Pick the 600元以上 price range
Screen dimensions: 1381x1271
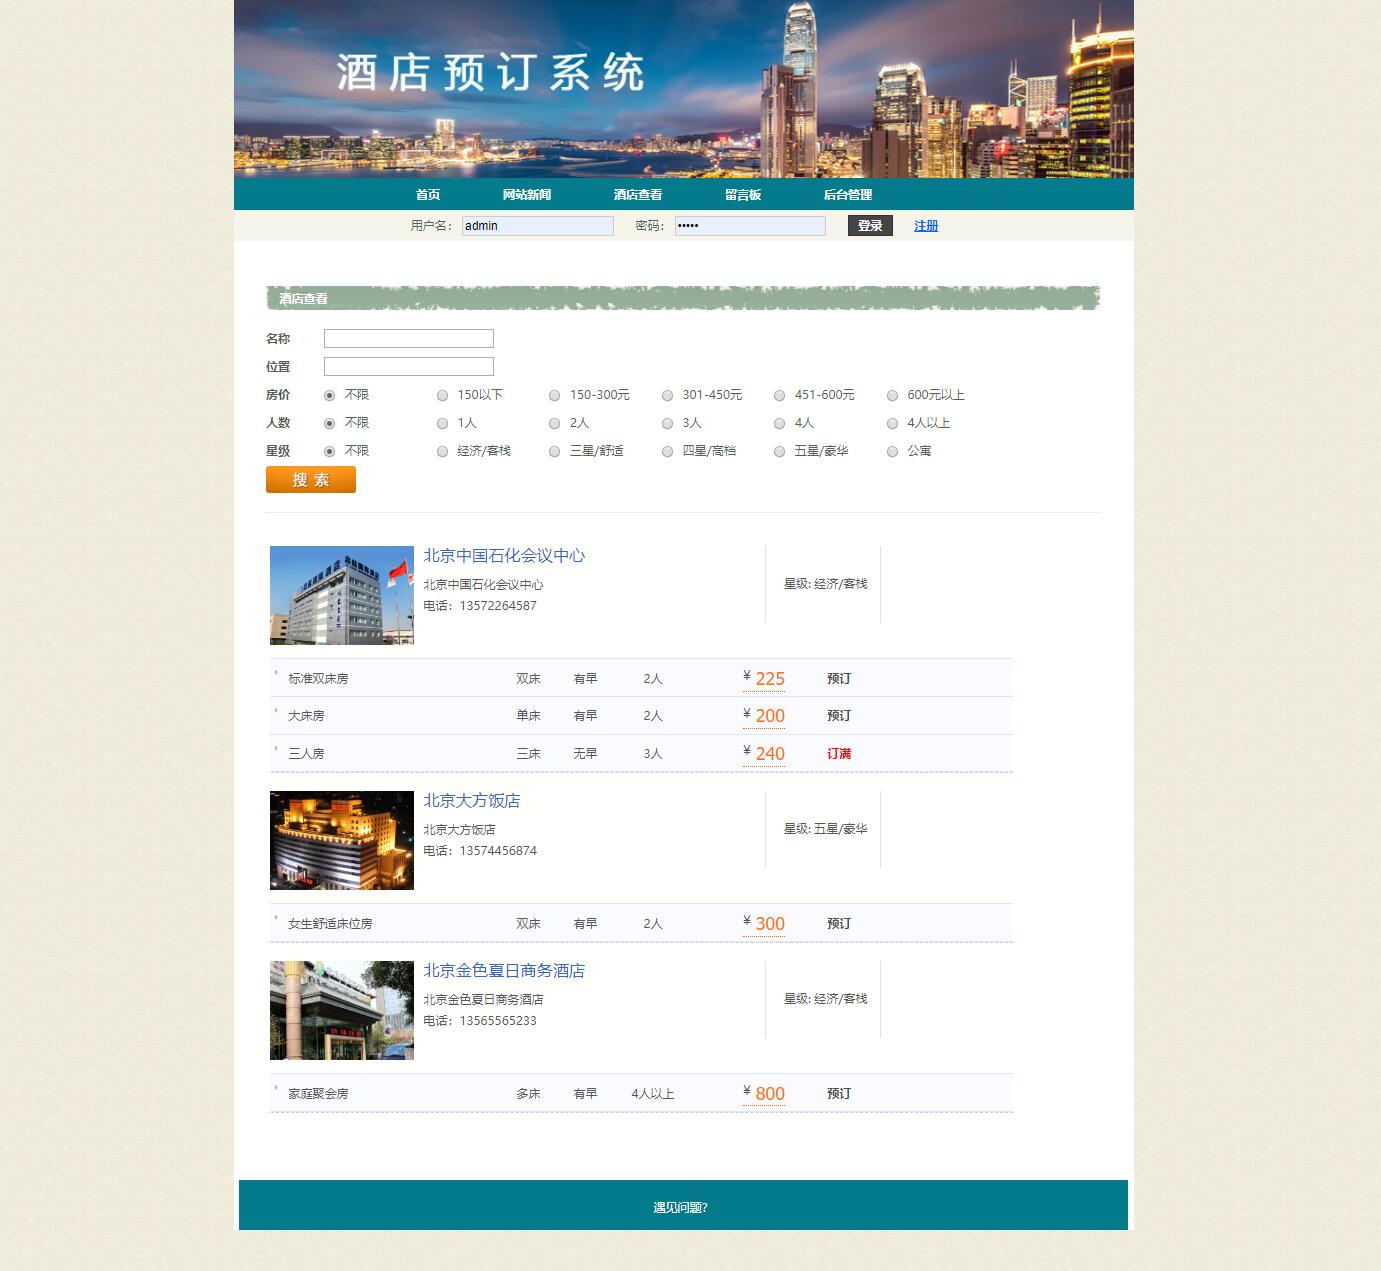coord(892,395)
